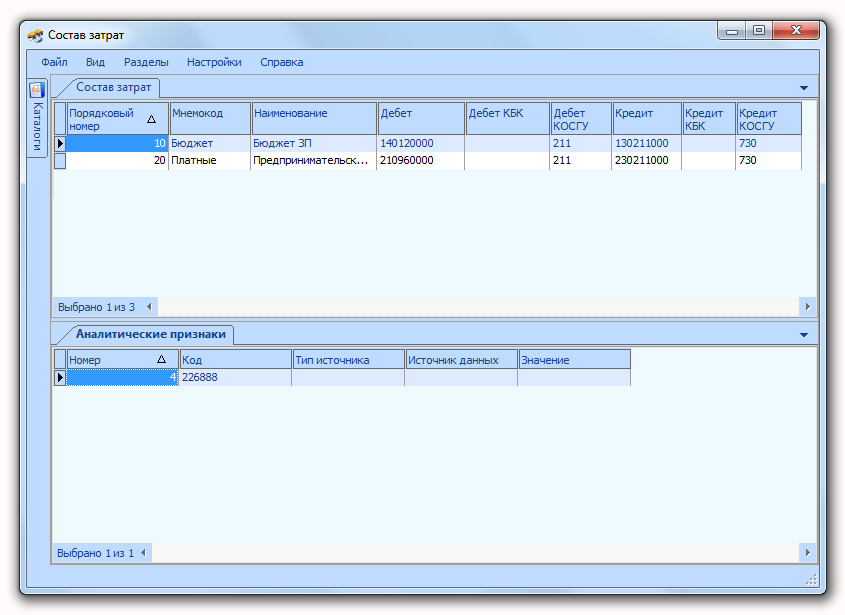Click cell with order number 20
This screenshot has width=845, height=615.
pos(117,161)
